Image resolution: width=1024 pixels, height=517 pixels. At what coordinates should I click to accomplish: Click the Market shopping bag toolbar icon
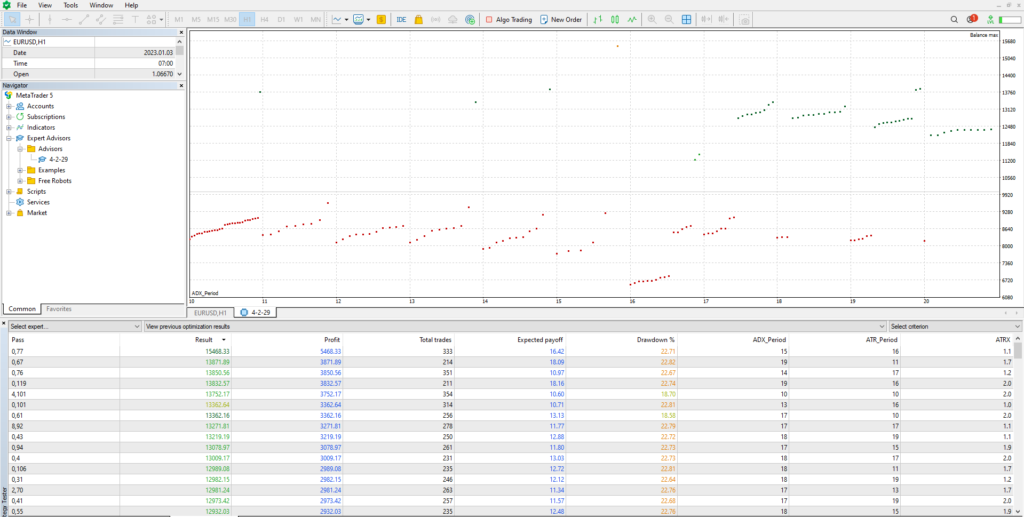tap(419, 19)
